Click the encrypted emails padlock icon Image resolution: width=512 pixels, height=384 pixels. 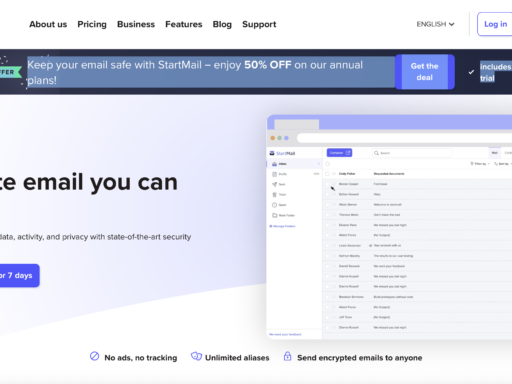(x=287, y=356)
